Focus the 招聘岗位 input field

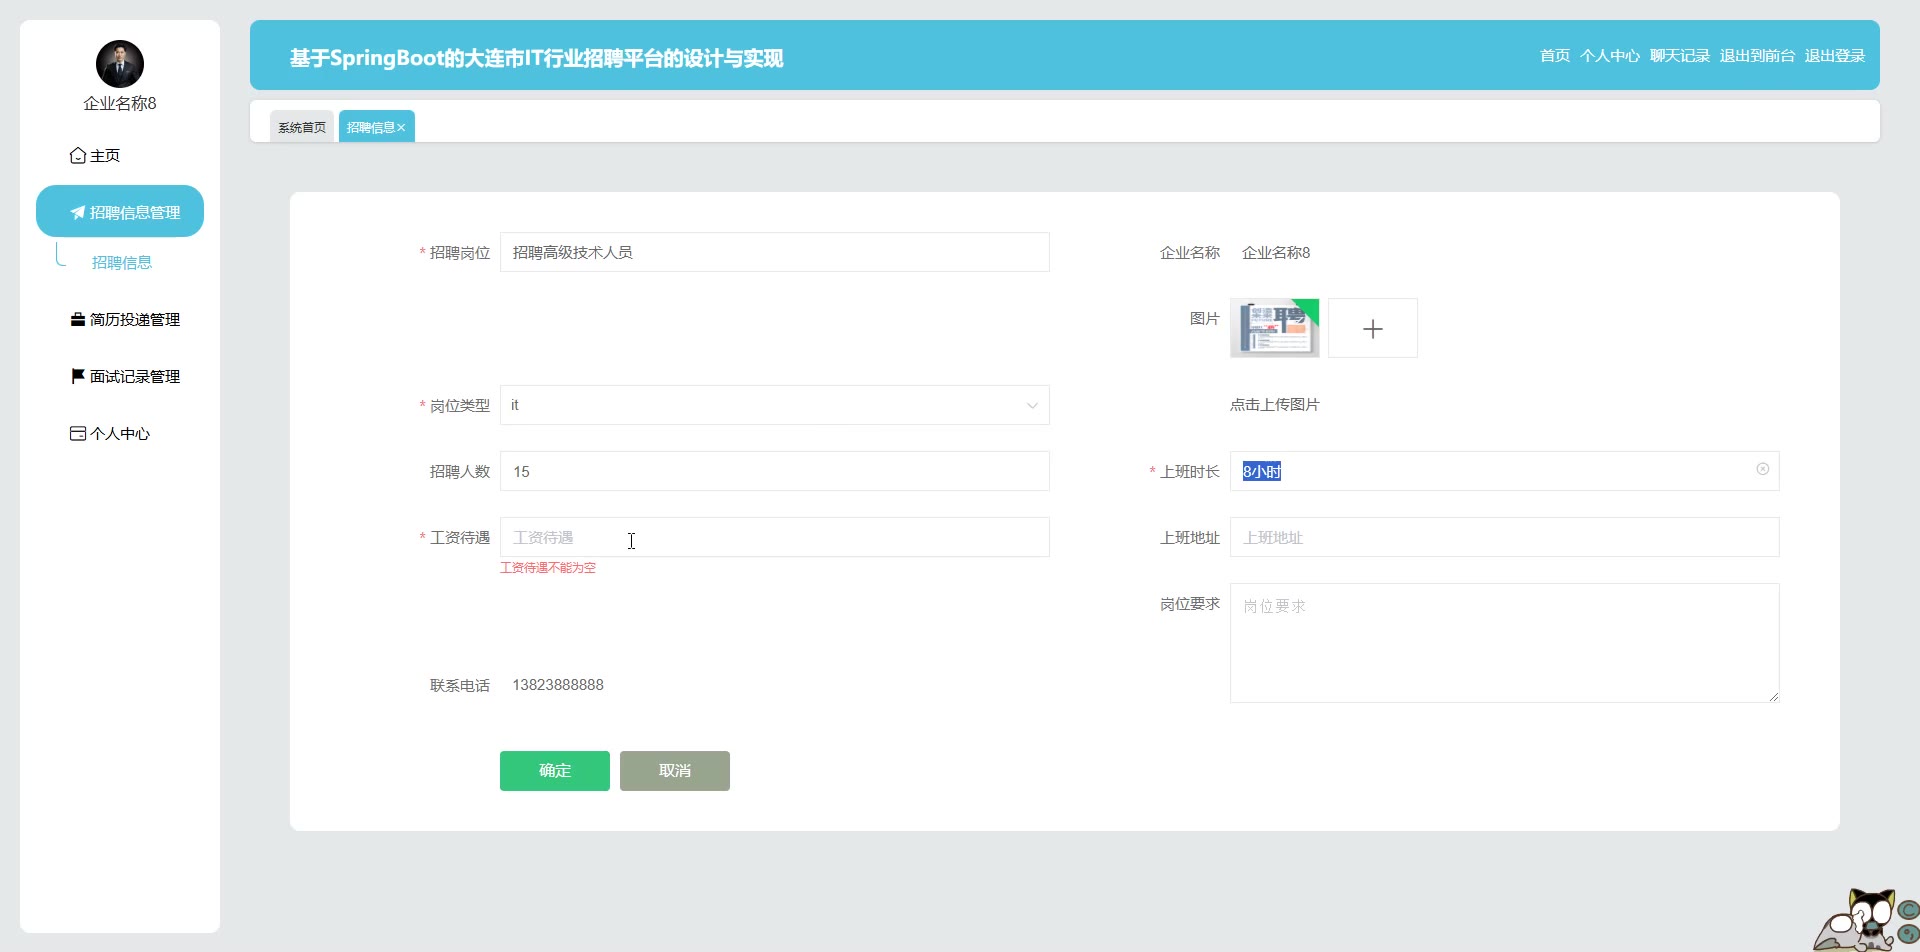click(775, 252)
